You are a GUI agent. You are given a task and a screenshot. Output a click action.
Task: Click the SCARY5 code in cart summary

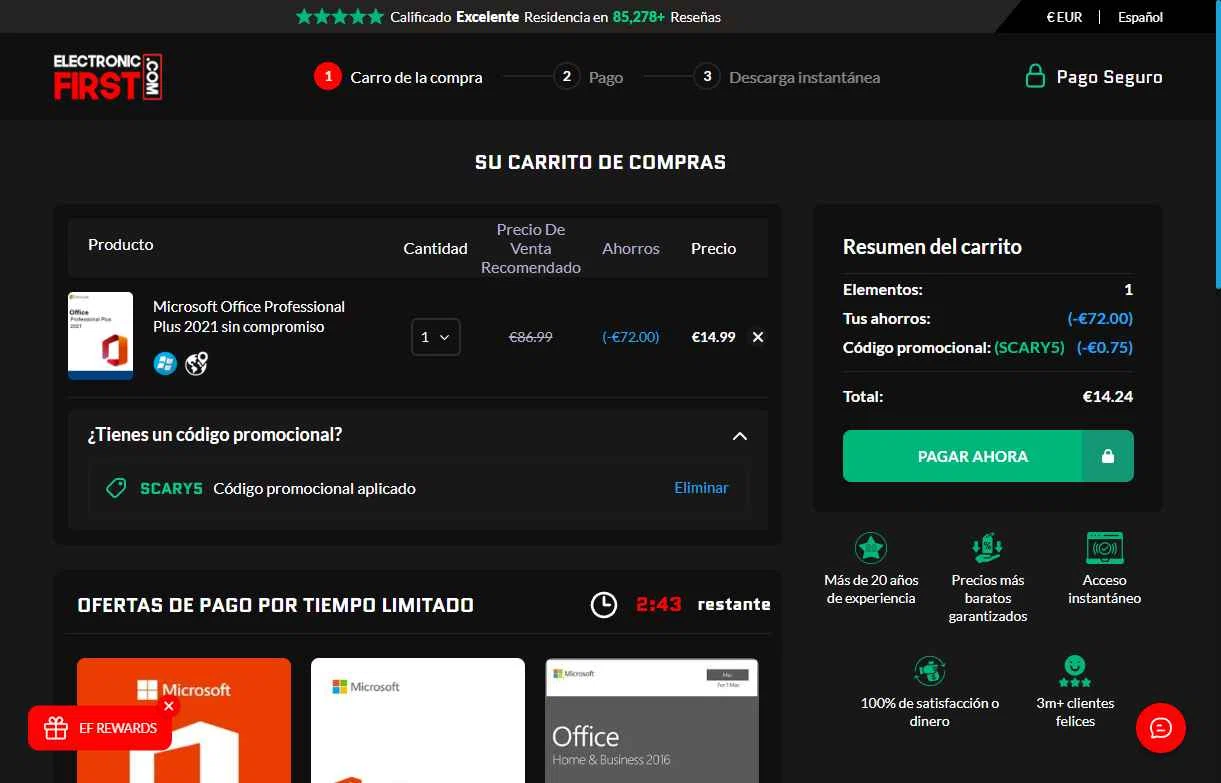click(x=1029, y=348)
